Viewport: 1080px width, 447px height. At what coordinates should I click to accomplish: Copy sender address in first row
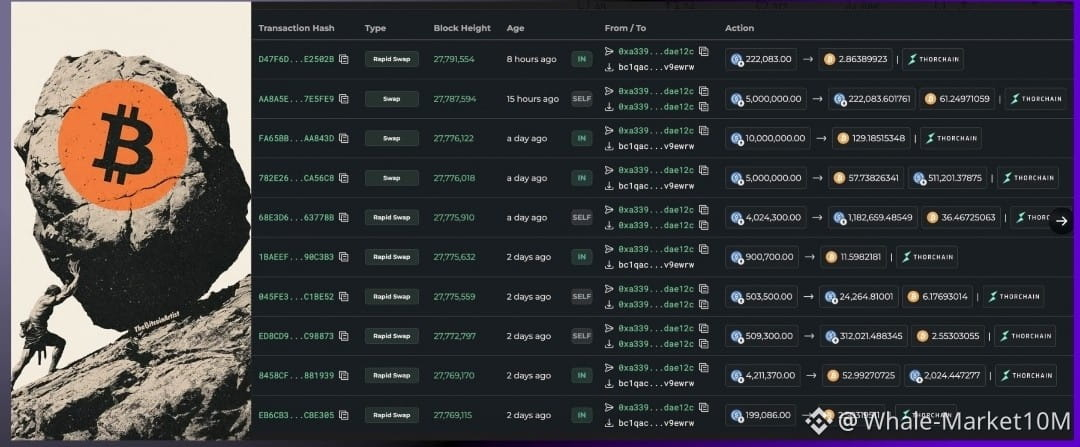[x=703, y=51]
